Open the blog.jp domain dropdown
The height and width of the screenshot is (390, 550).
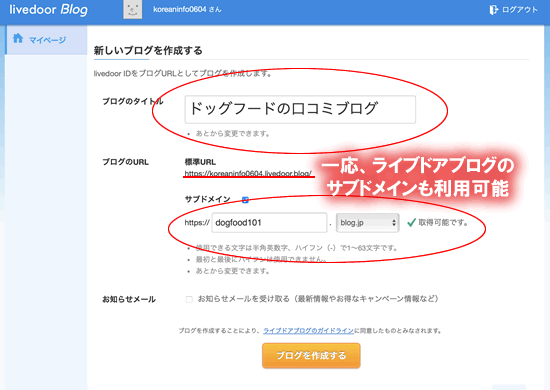367,222
